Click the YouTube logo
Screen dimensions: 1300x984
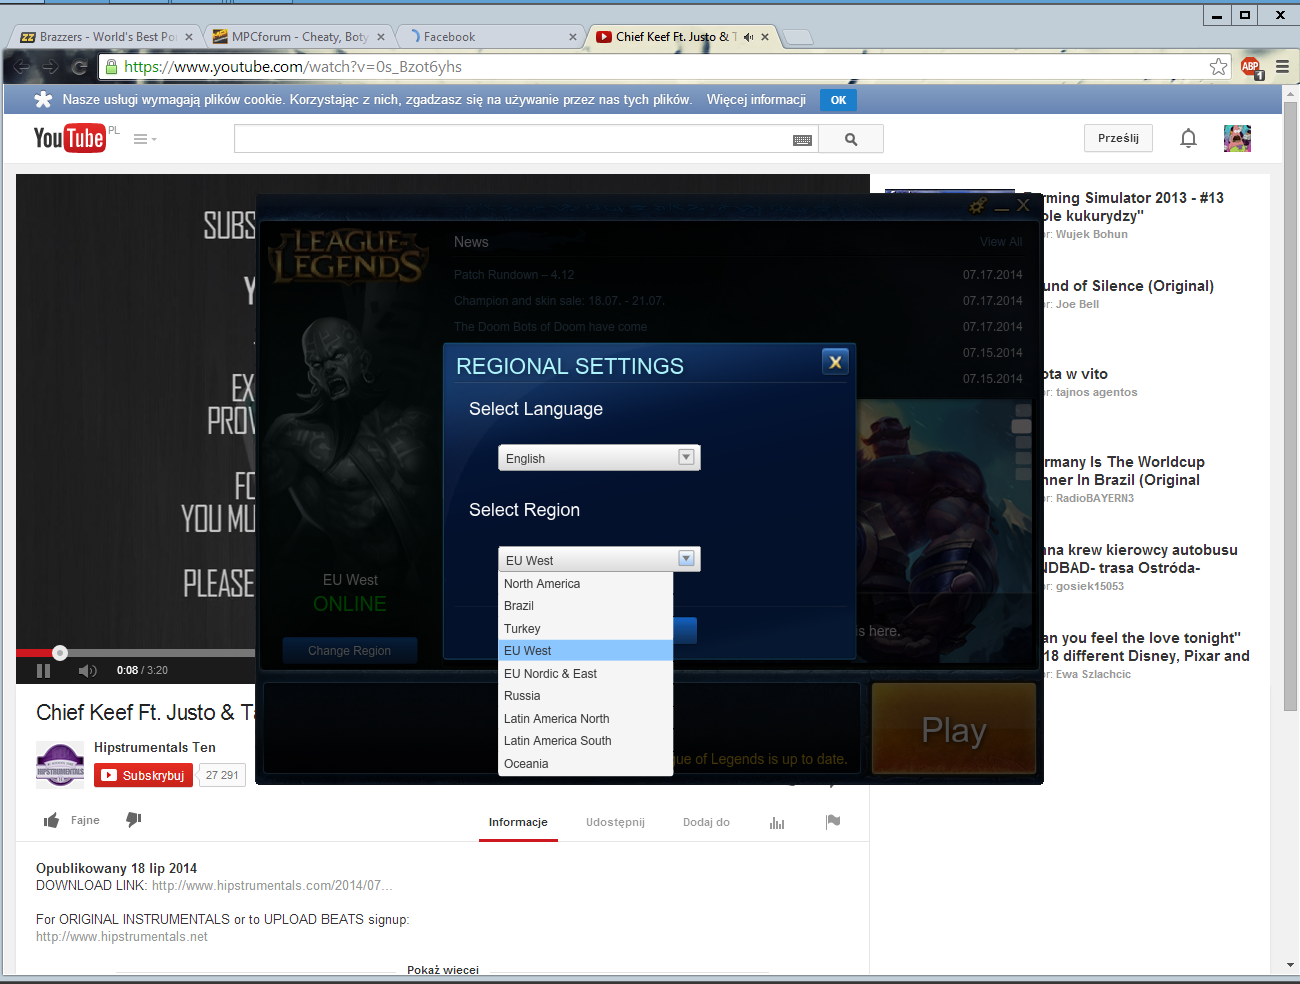click(69, 138)
